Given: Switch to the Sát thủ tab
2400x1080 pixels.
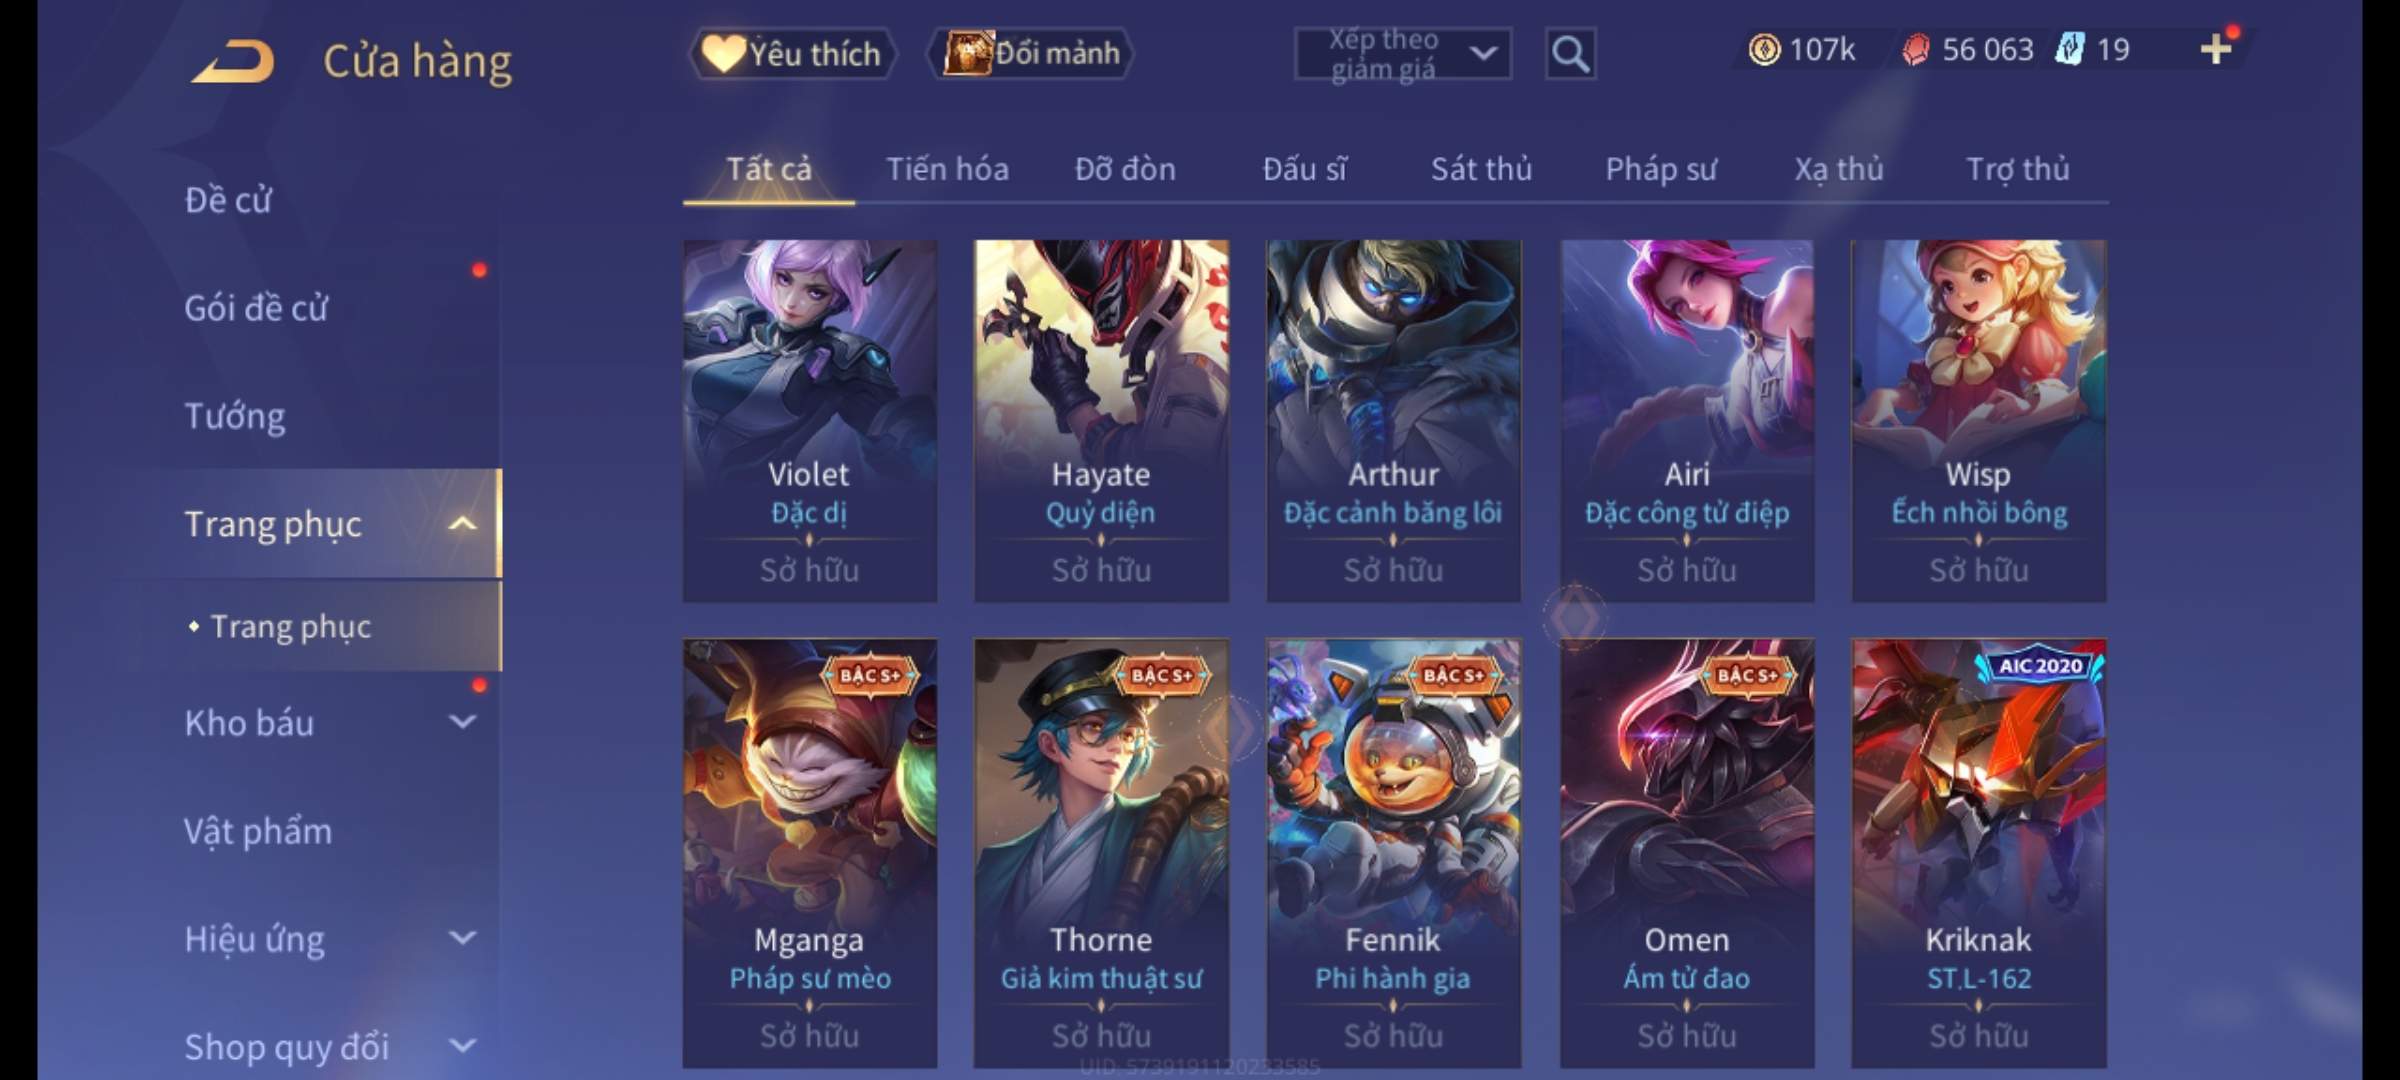Looking at the screenshot, I should point(1481,169).
